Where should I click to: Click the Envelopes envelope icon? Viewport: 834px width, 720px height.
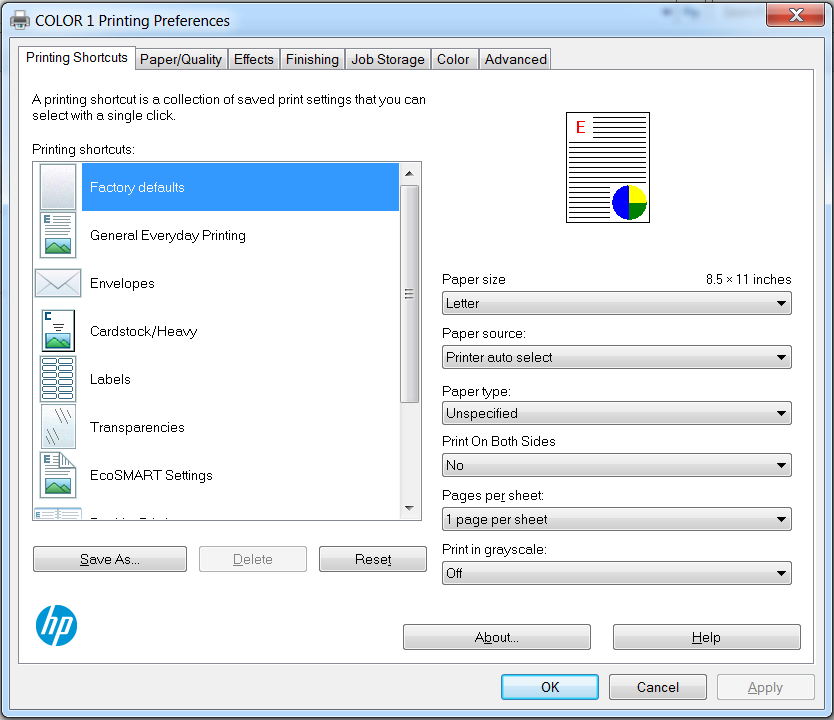pyautogui.click(x=58, y=283)
